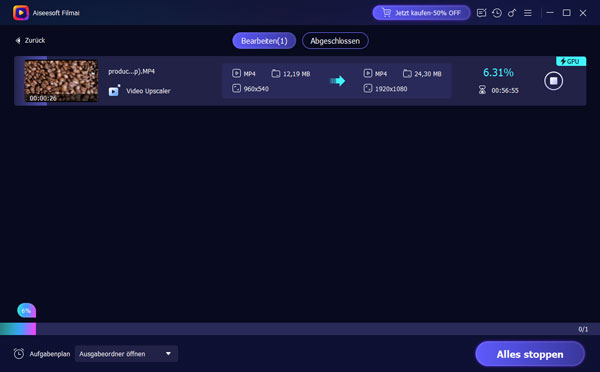The width and height of the screenshot is (600, 372).
Task: Stop the current upscaling task
Action: pos(553,81)
